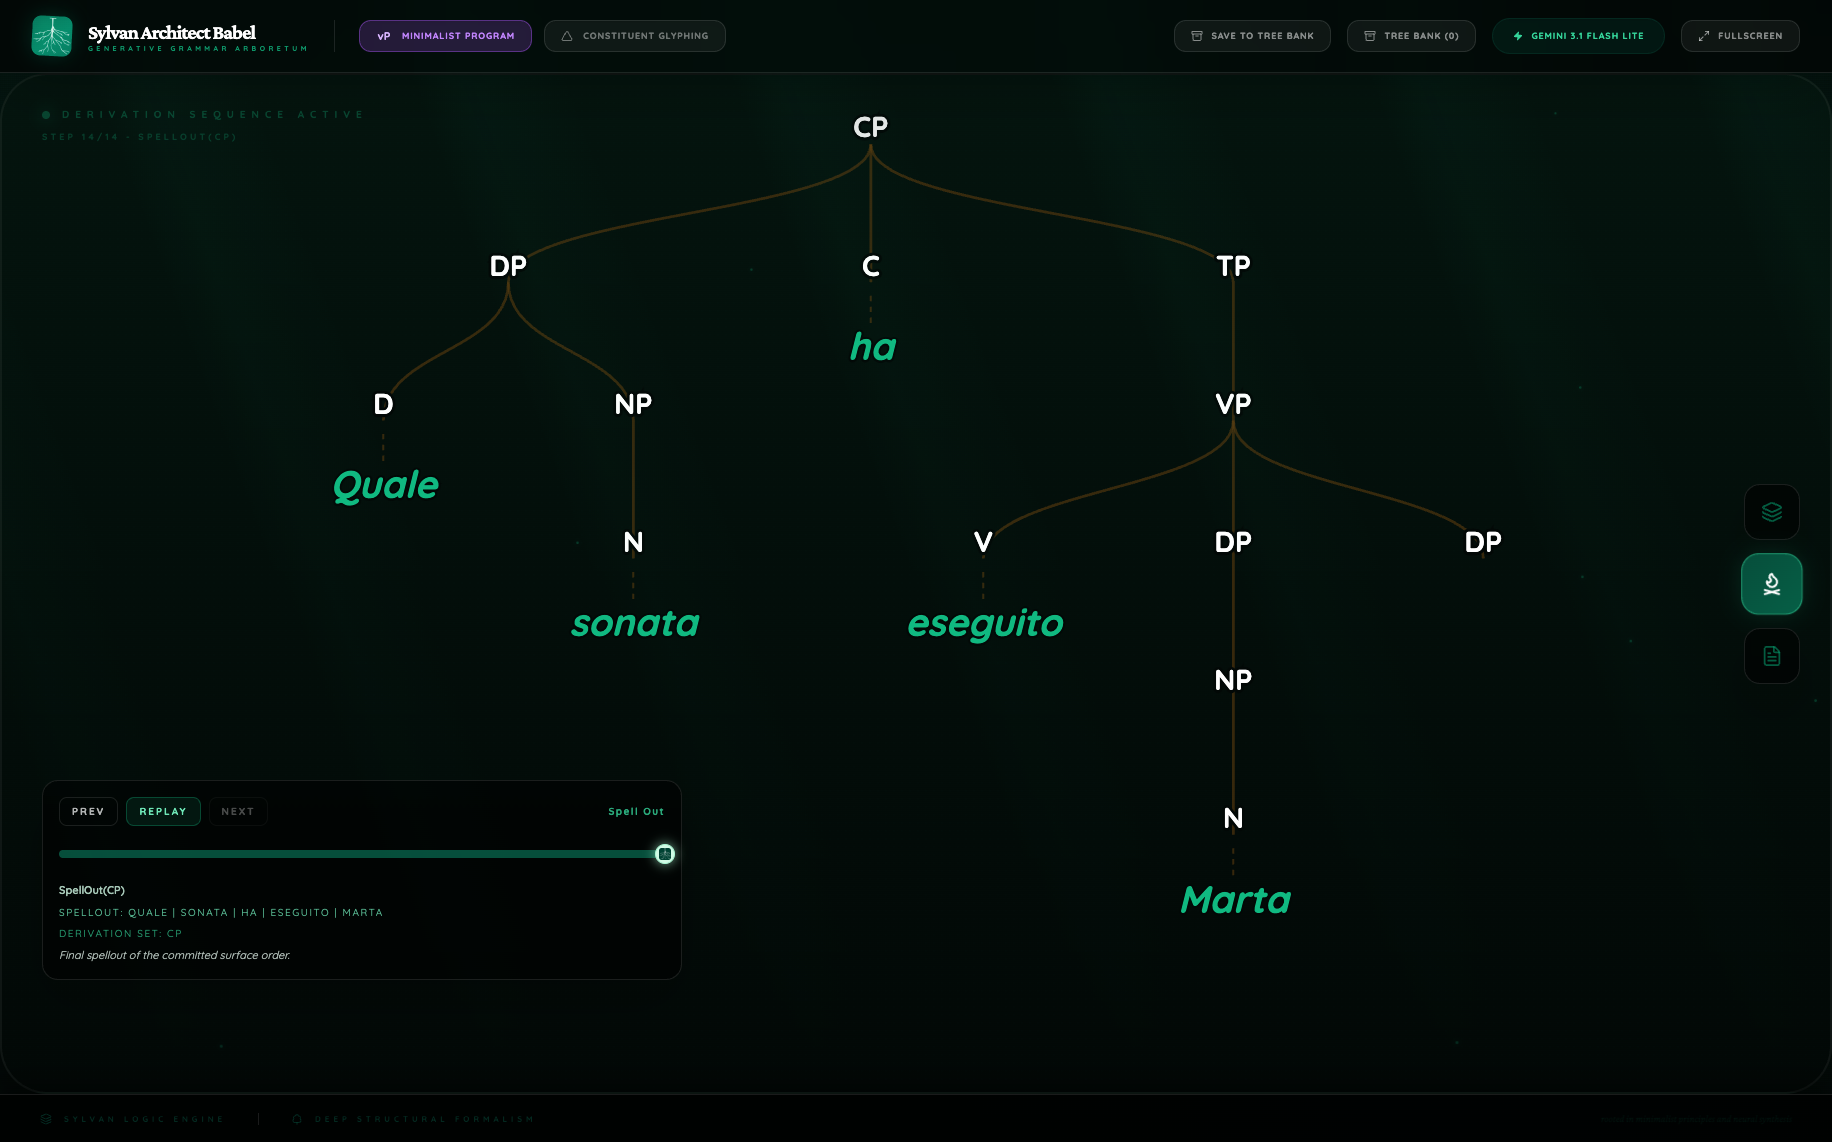Select the VP node in the tree
This screenshot has height=1142, width=1832.
click(x=1233, y=404)
